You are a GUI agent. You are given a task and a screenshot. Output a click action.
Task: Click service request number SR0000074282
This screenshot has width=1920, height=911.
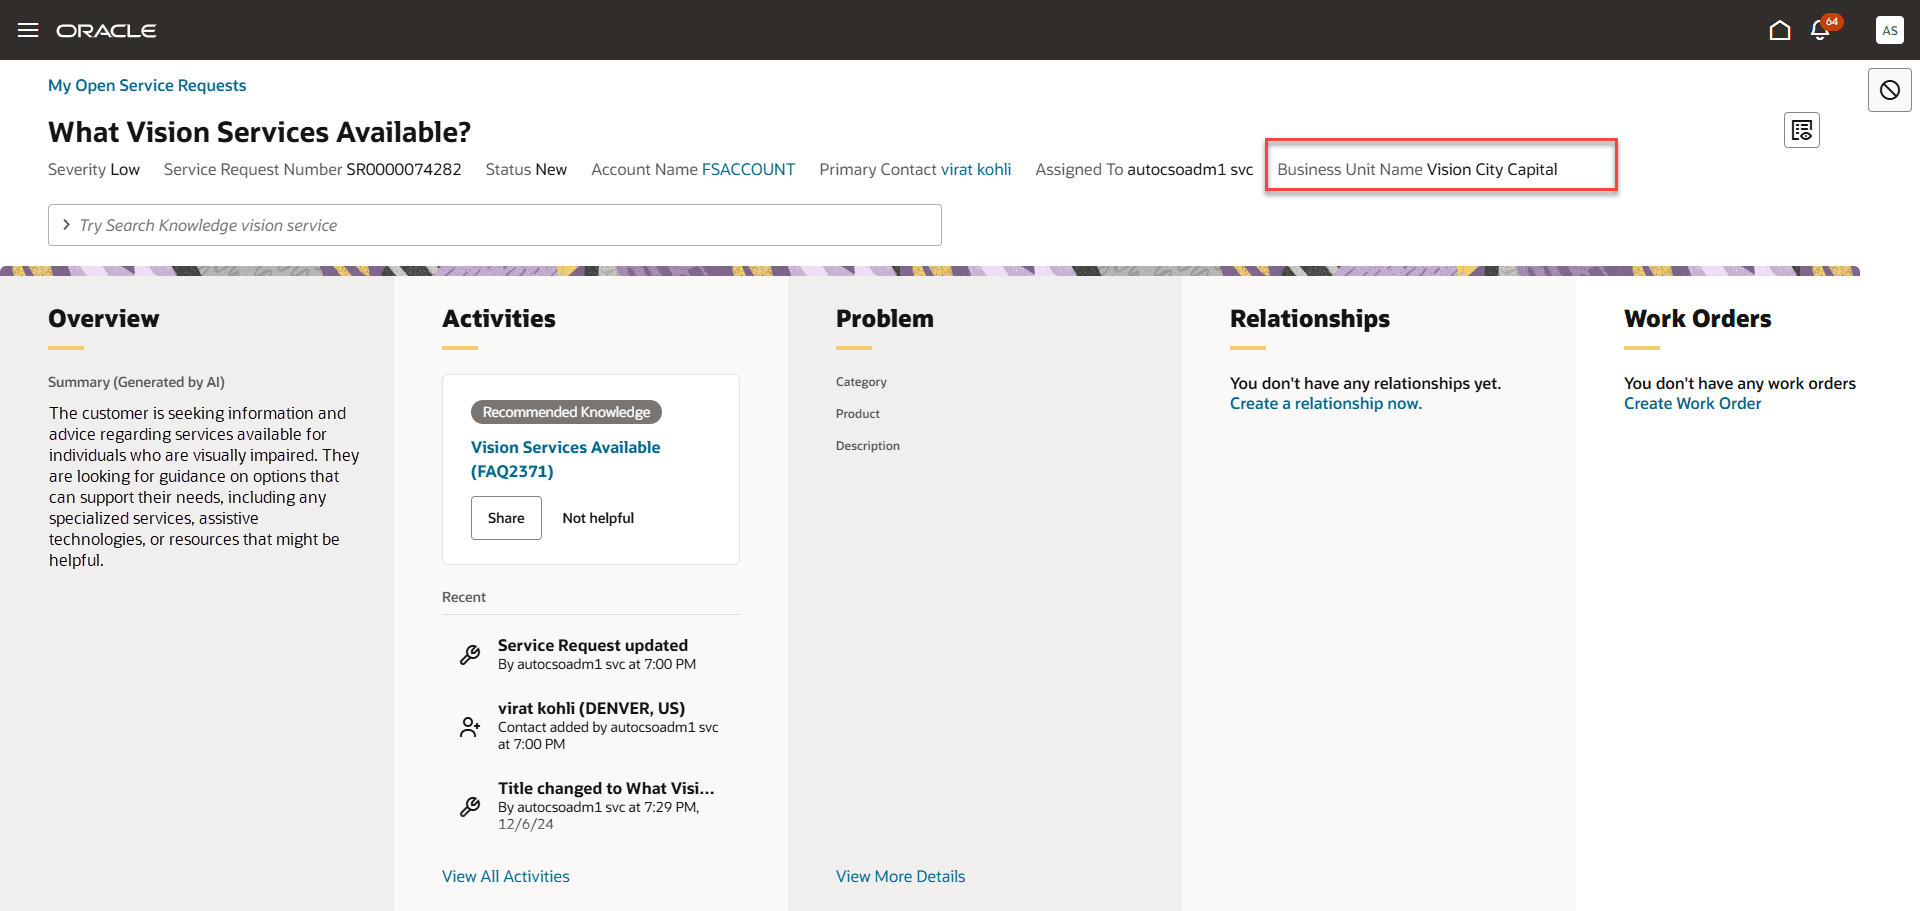pyautogui.click(x=404, y=170)
